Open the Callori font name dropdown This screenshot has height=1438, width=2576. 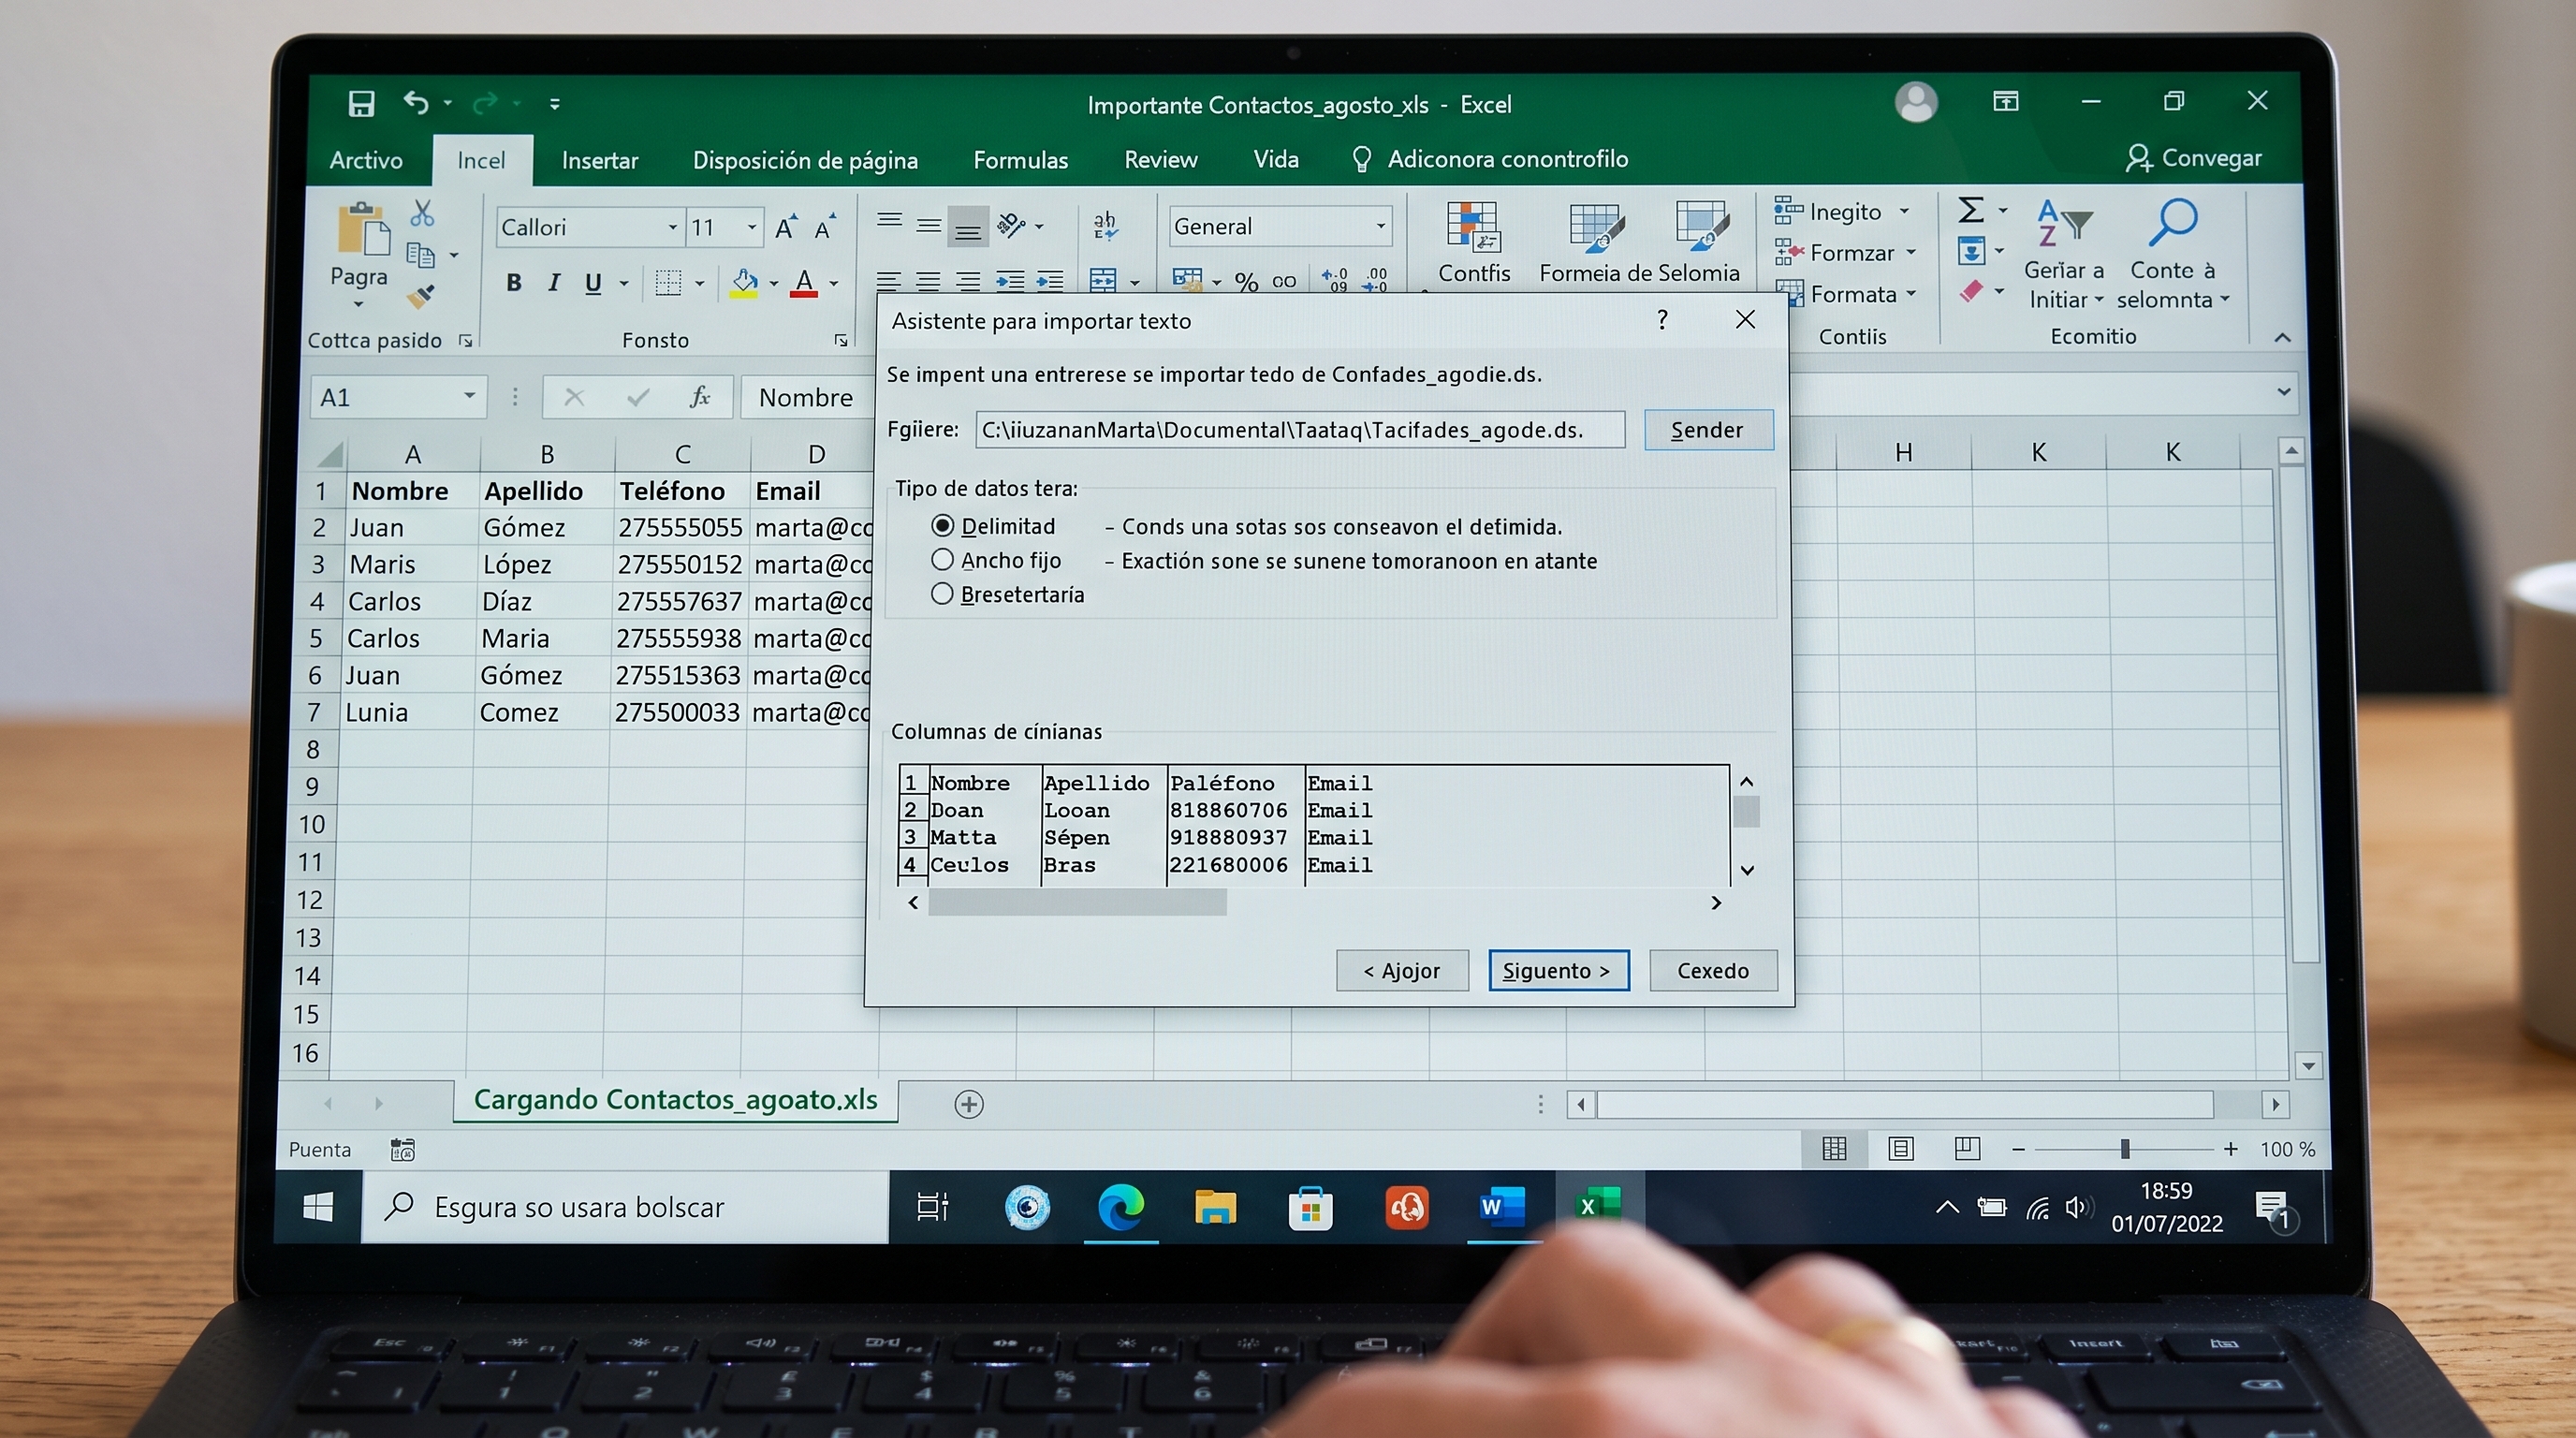click(x=673, y=228)
